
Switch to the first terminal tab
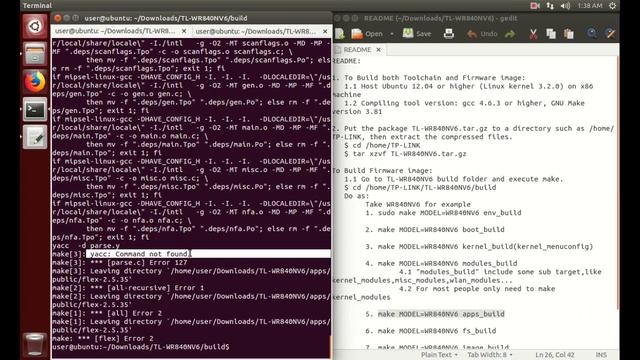[x=116, y=31]
